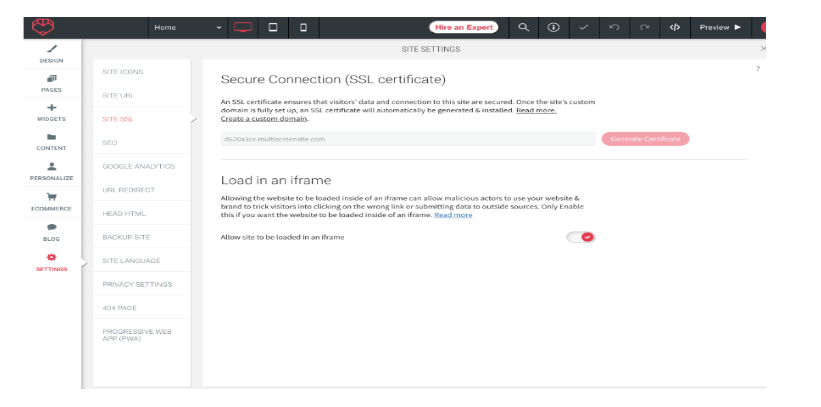Click Read more link in iframe section
This screenshot has width=821, height=407.
click(453, 215)
